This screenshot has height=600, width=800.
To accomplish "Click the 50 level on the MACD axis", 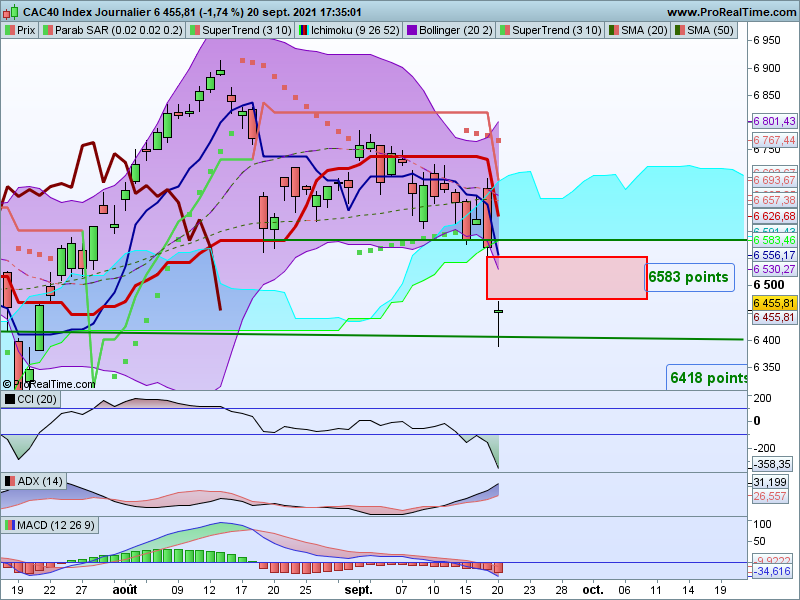I will tap(759, 541).
